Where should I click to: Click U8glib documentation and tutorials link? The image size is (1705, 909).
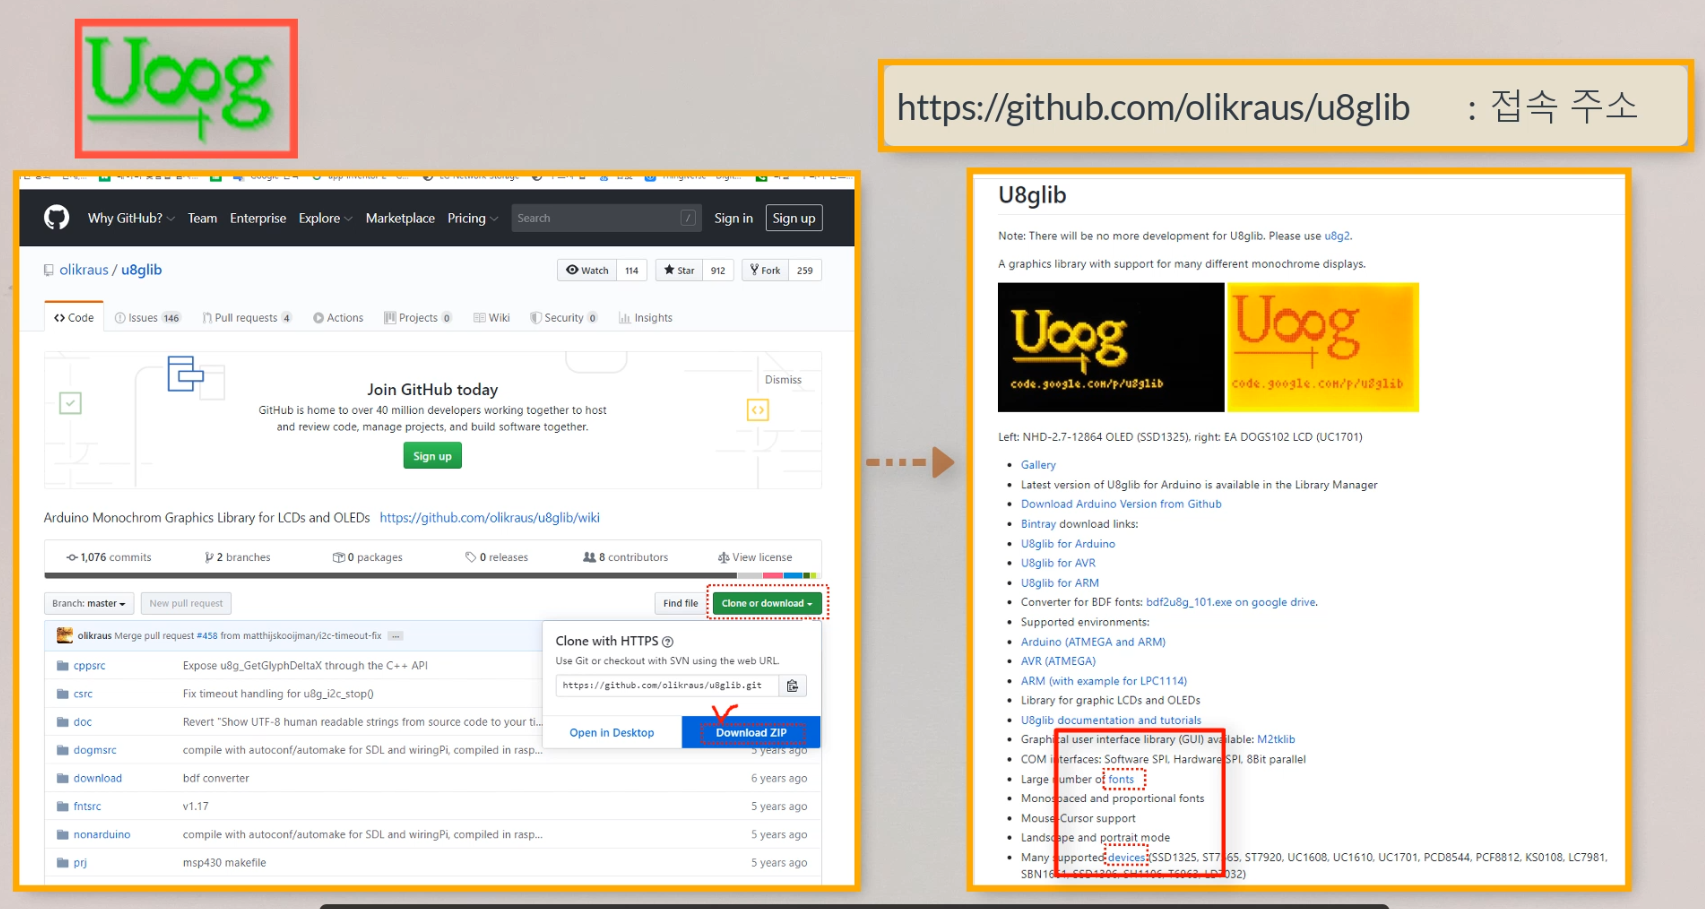(1111, 720)
